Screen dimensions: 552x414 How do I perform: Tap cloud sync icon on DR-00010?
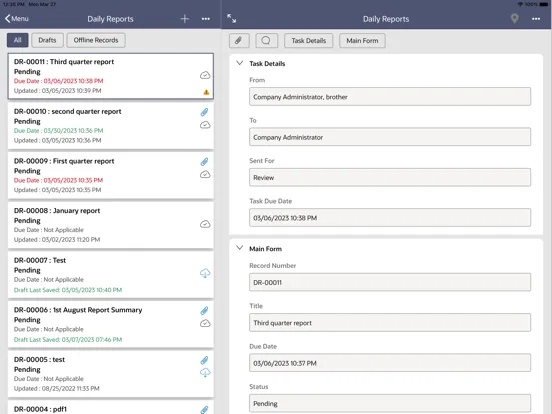[205, 125]
